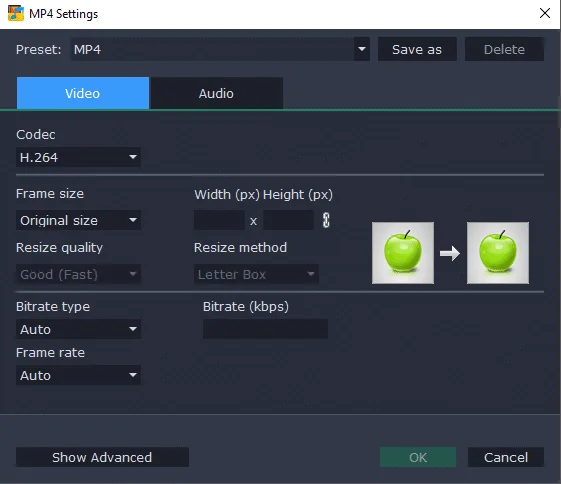Click the app icon in title bar
The height and width of the screenshot is (484, 561).
tap(16, 14)
